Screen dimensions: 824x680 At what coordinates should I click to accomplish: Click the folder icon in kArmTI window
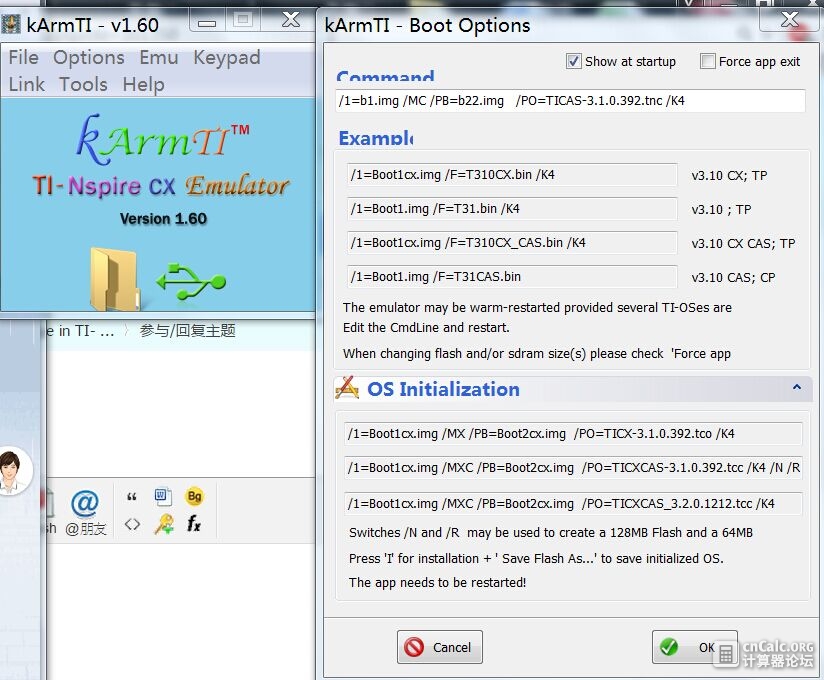(115, 279)
